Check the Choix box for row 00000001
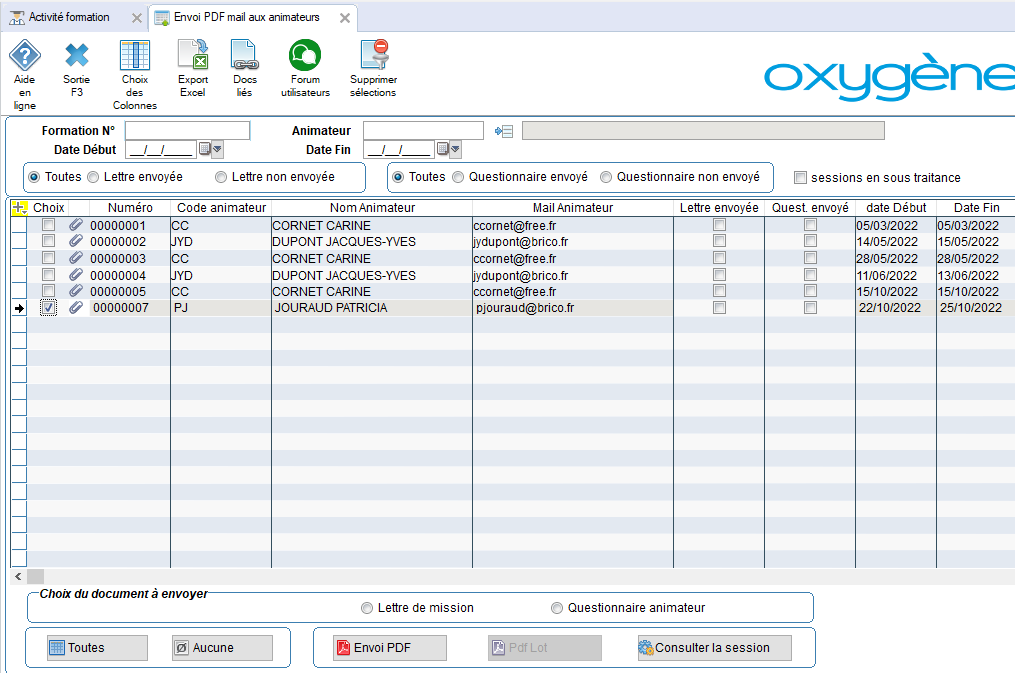The height and width of the screenshot is (673, 1015). [x=49, y=225]
